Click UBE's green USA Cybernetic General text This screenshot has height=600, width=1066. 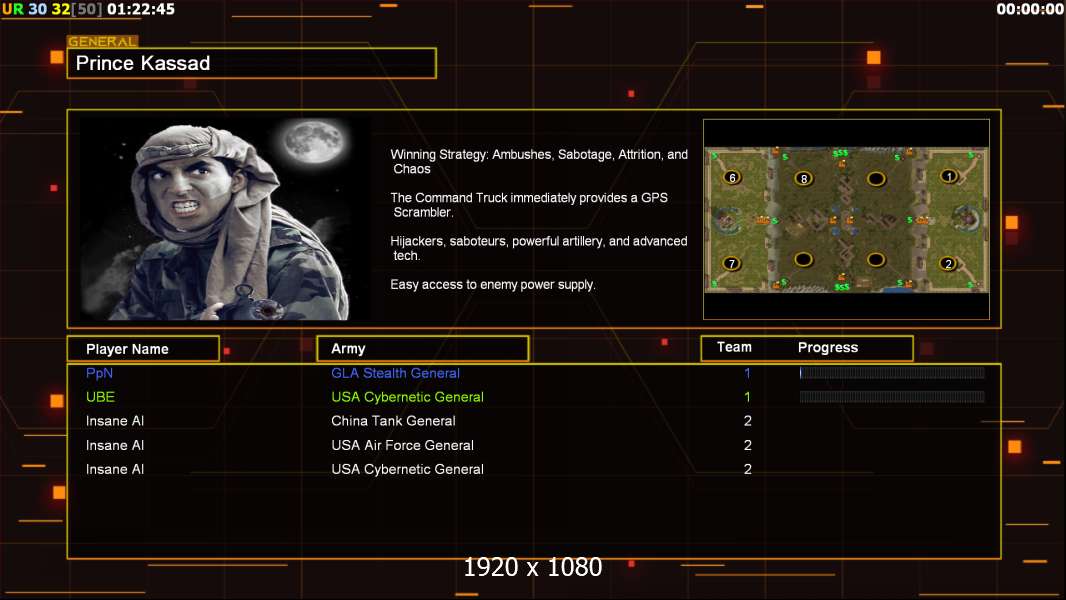pyautogui.click(x=407, y=397)
